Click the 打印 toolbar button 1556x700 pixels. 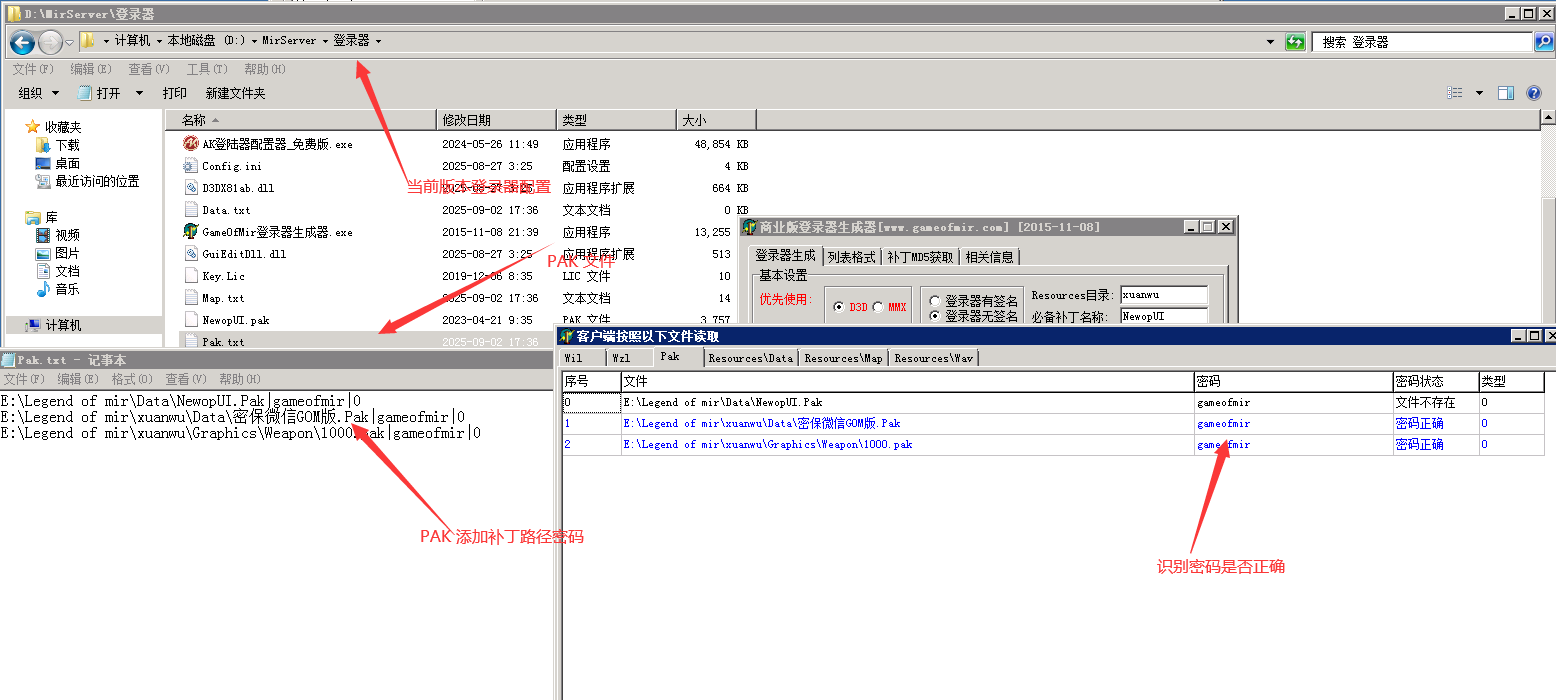[x=174, y=93]
